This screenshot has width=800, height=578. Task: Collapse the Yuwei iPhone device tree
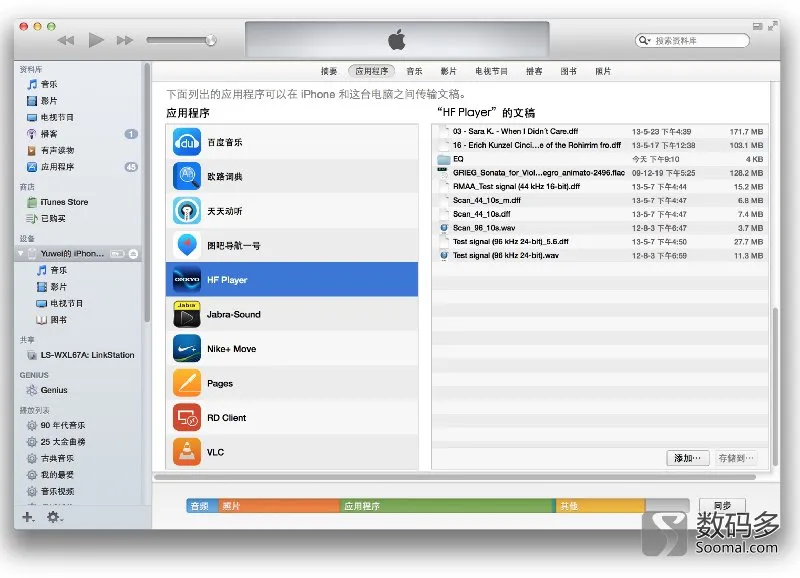point(21,254)
